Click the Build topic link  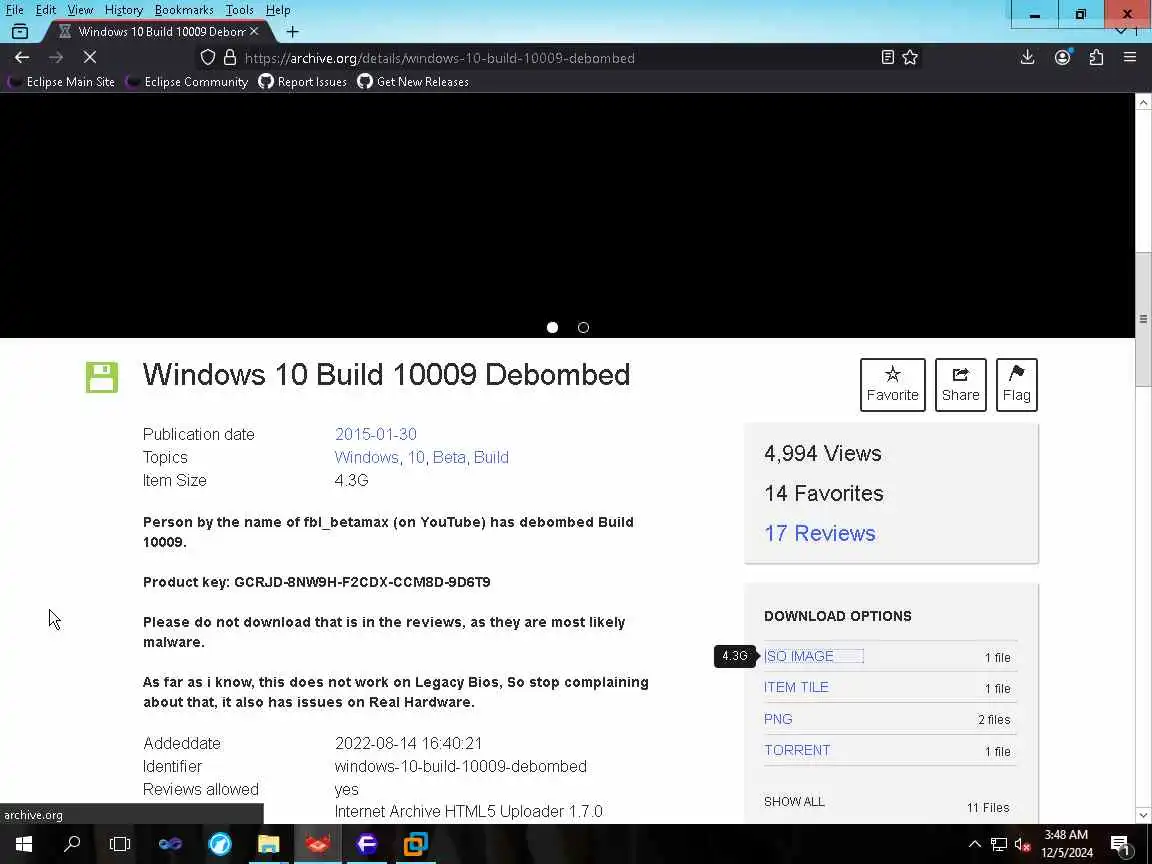[491, 457]
